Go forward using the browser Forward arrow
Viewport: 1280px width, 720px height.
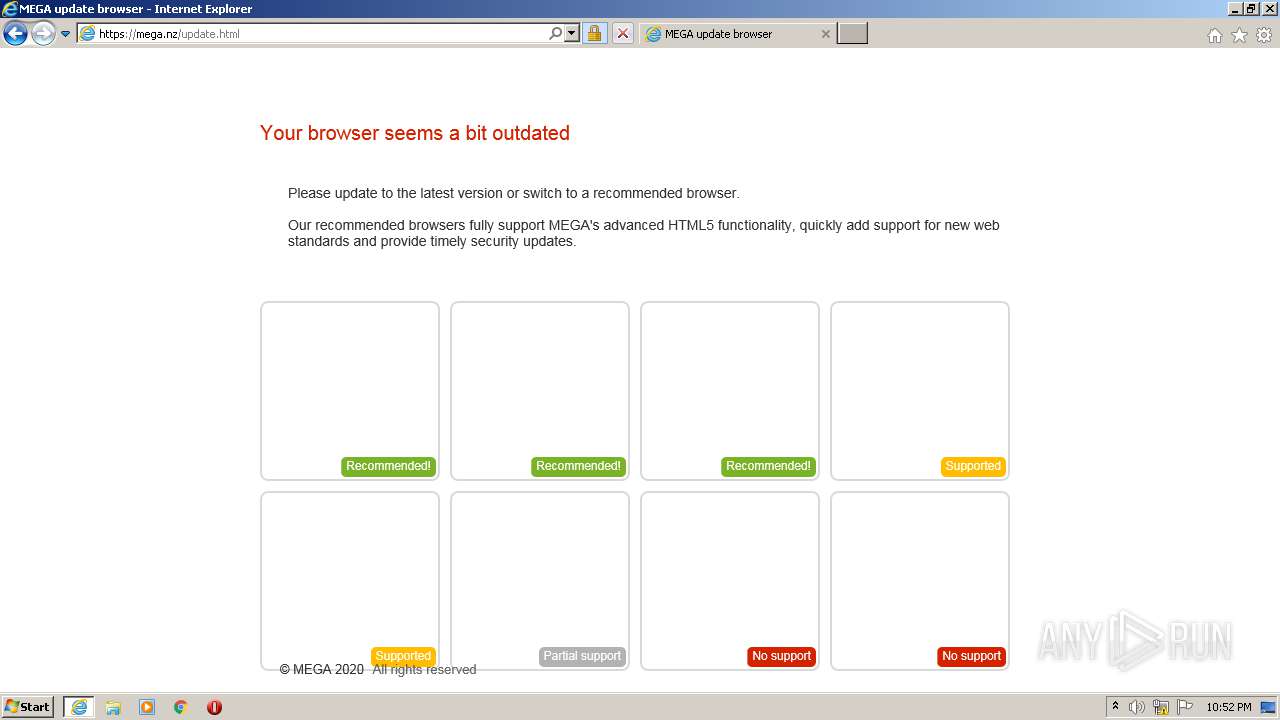point(43,34)
